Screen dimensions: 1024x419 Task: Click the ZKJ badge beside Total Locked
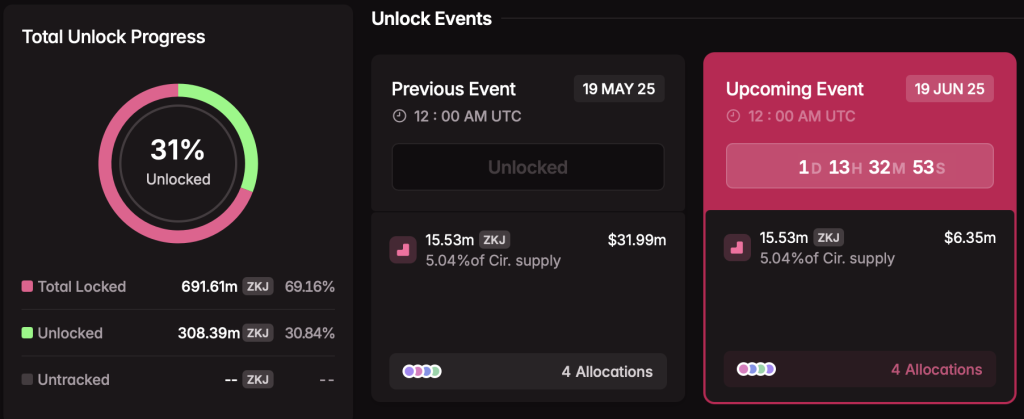pyautogui.click(x=257, y=286)
